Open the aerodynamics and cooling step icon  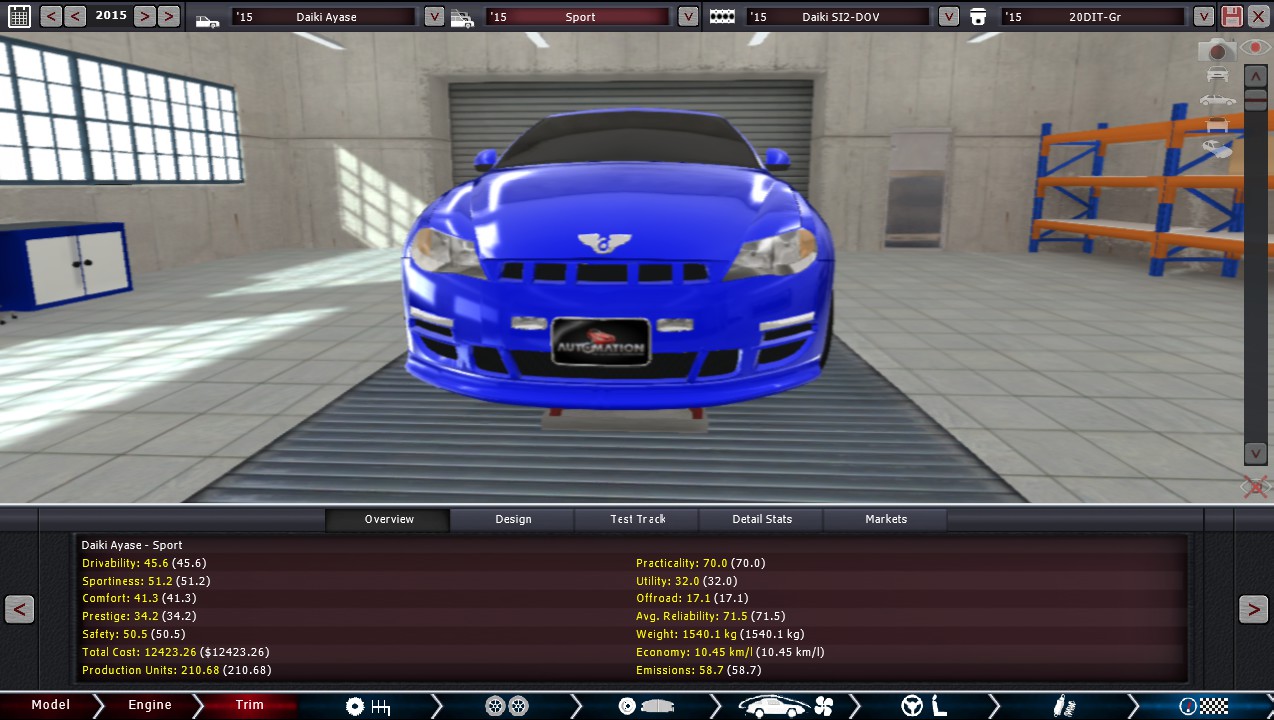coord(786,706)
